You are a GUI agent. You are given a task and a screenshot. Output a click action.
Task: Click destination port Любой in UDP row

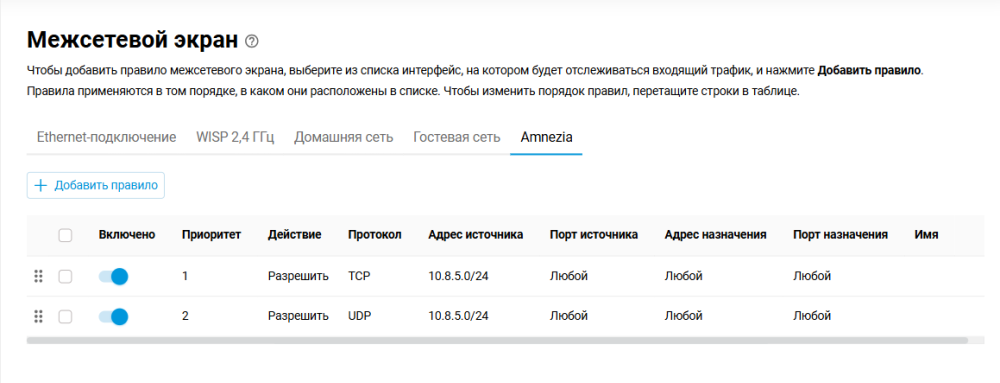(812, 316)
